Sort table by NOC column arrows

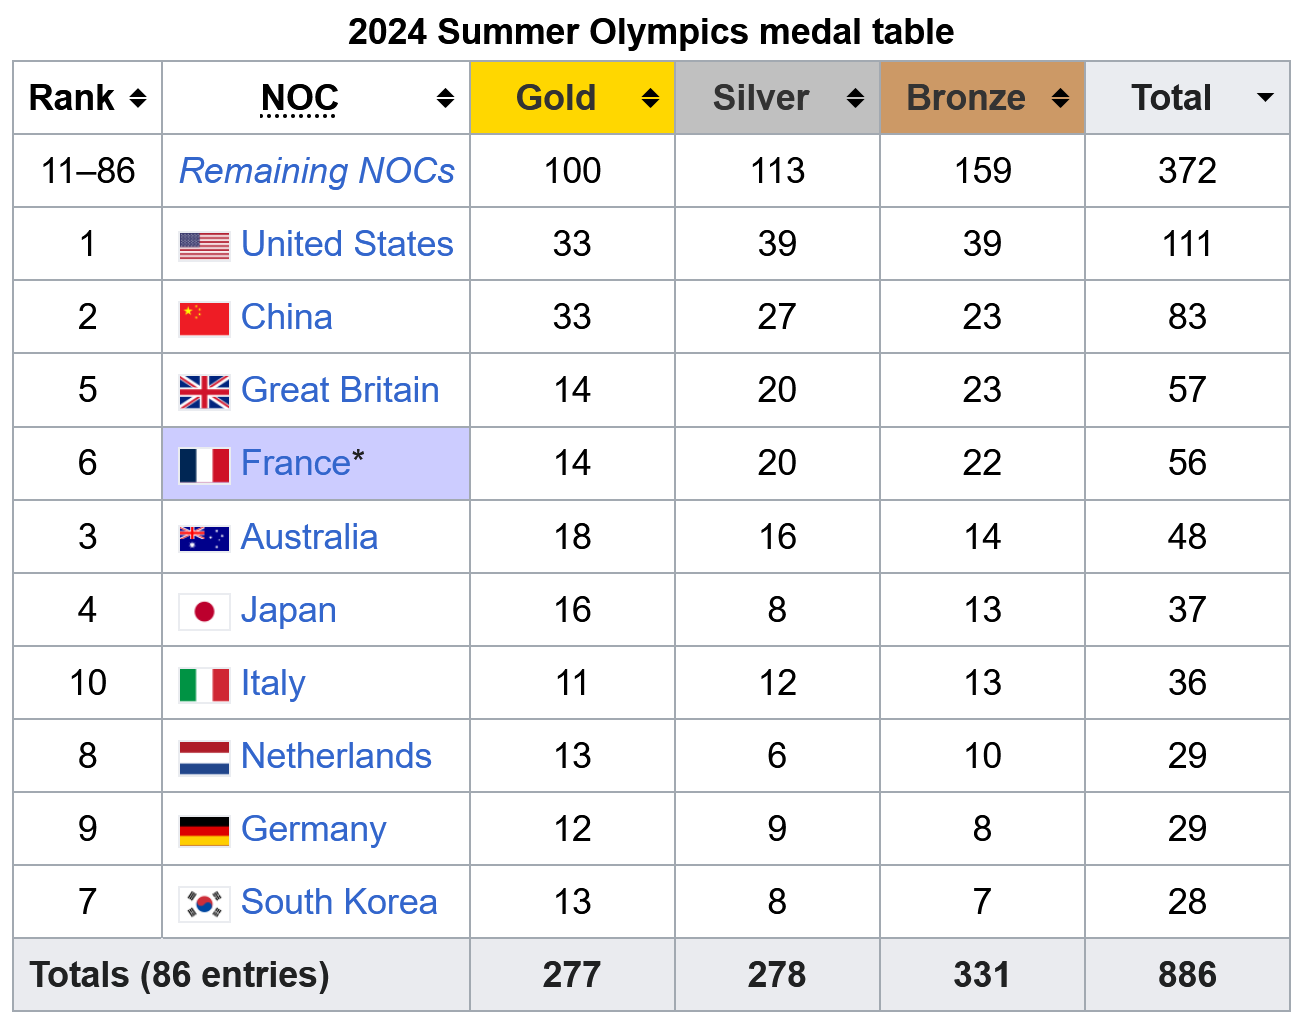445,98
